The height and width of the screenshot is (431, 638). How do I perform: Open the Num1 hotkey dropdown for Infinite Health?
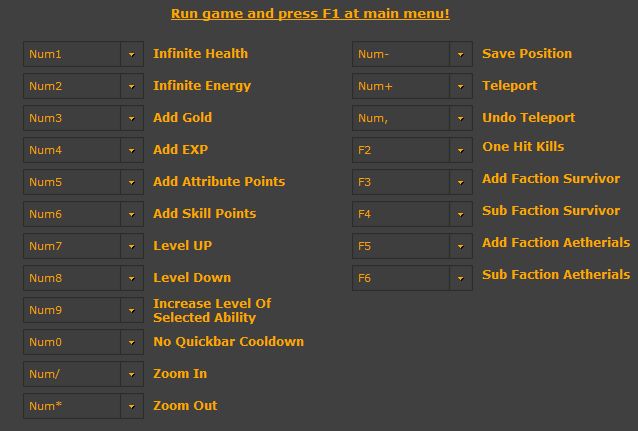pos(131,55)
